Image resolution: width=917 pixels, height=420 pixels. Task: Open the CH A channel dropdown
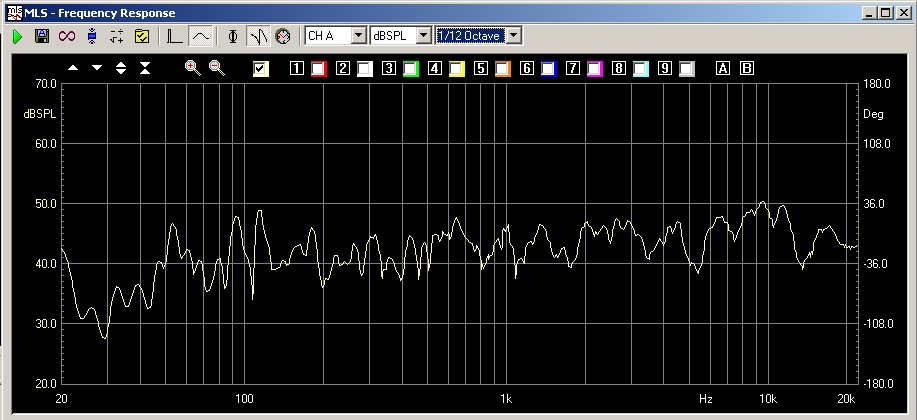(x=358, y=36)
